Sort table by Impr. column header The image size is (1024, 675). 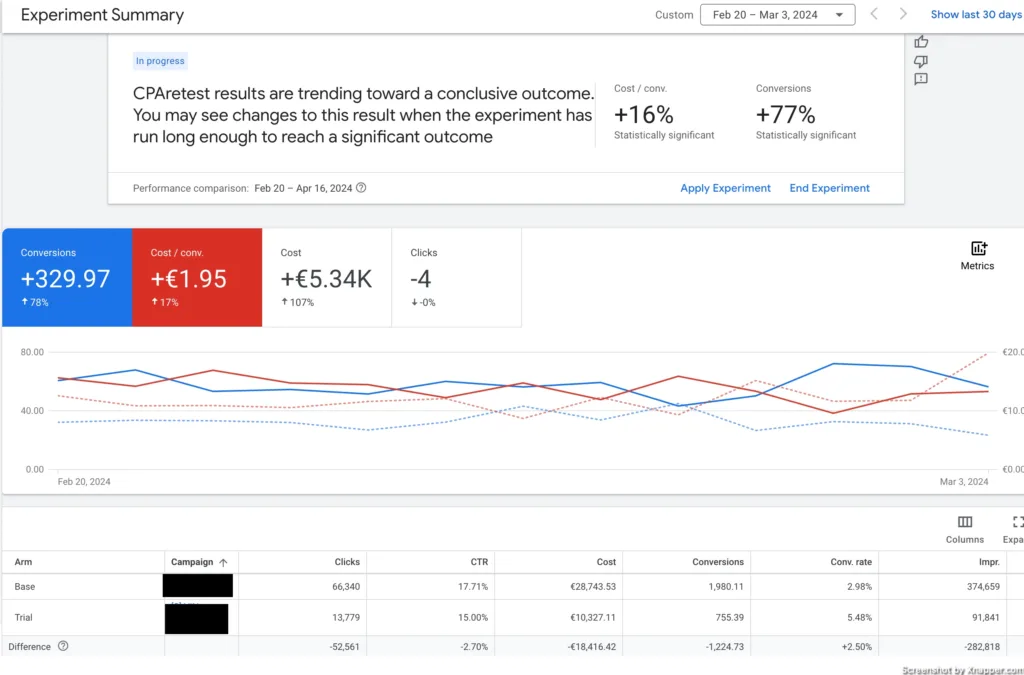tap(989, 562)
